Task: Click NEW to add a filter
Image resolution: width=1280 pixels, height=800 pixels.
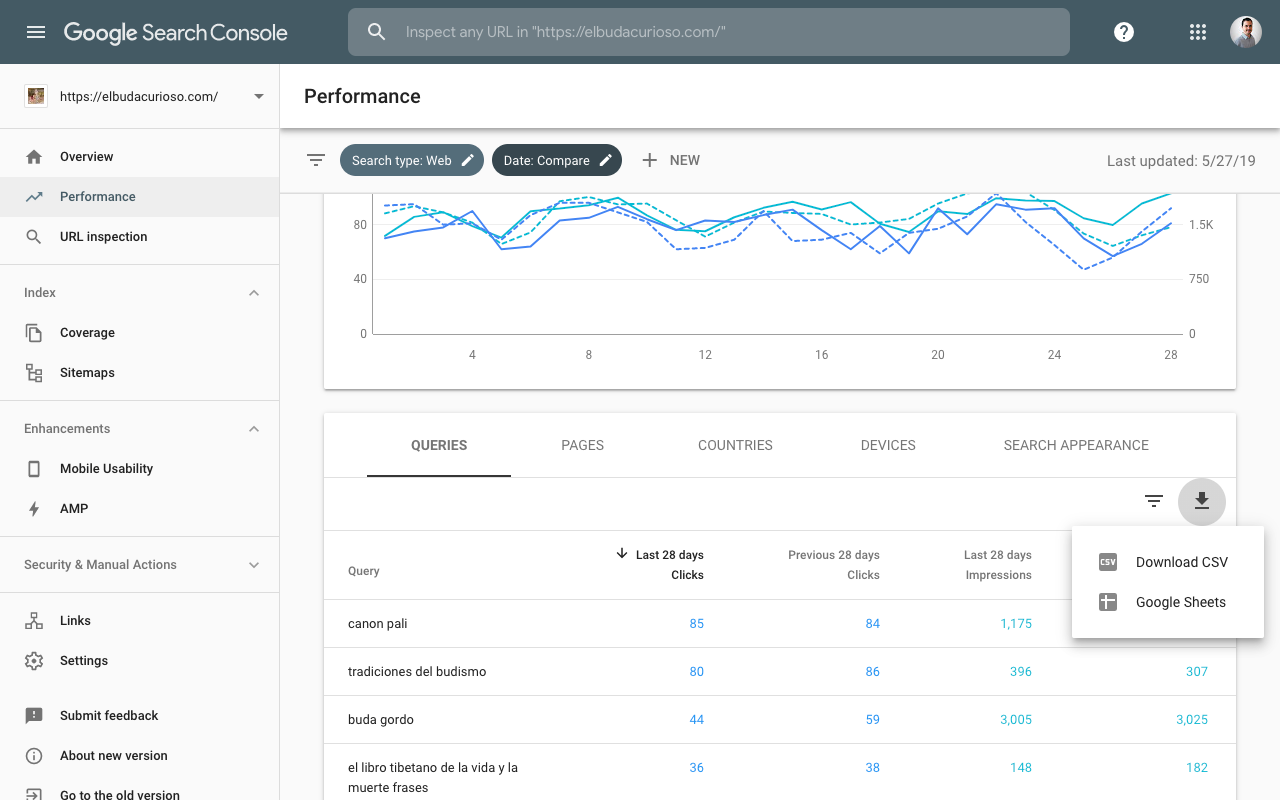Action: tap(670, 160)
